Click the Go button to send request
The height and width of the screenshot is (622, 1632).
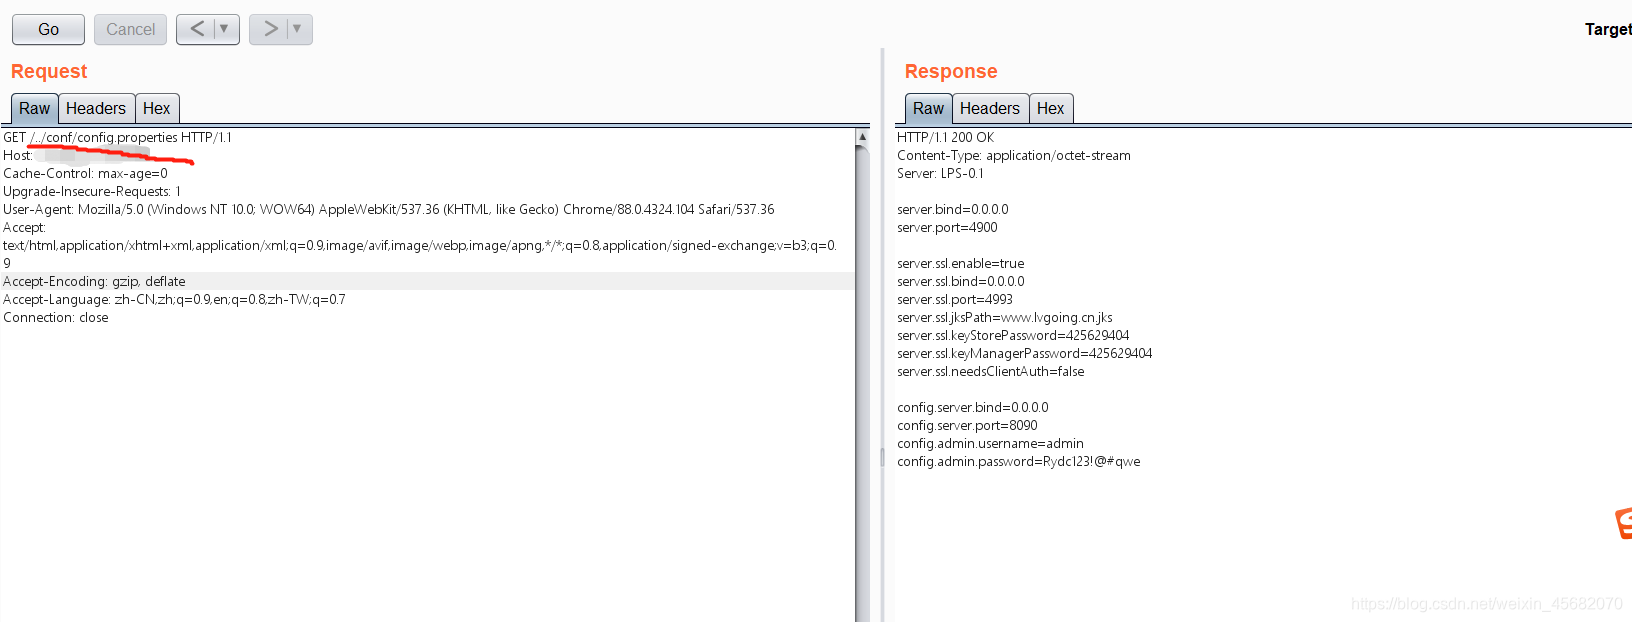pyautogui.click(x=48, y=30)
